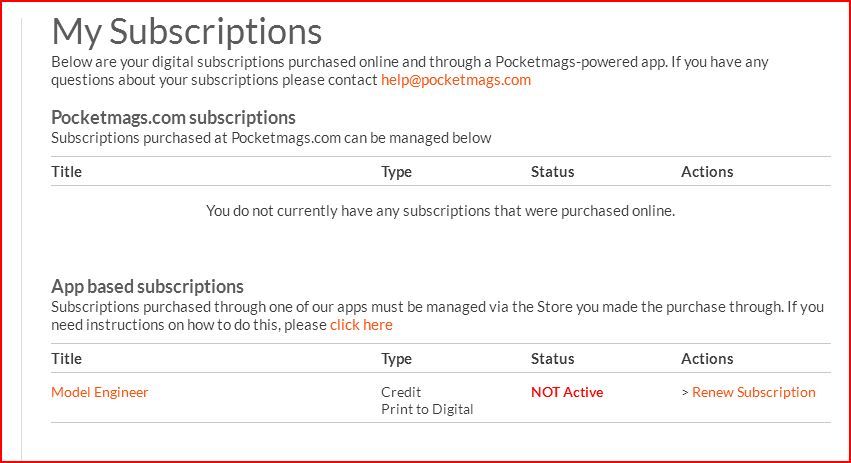Select the Status header under Pocketmags.com subscriptions
This screenshot has height=463, width=851.
click(552, 172)
